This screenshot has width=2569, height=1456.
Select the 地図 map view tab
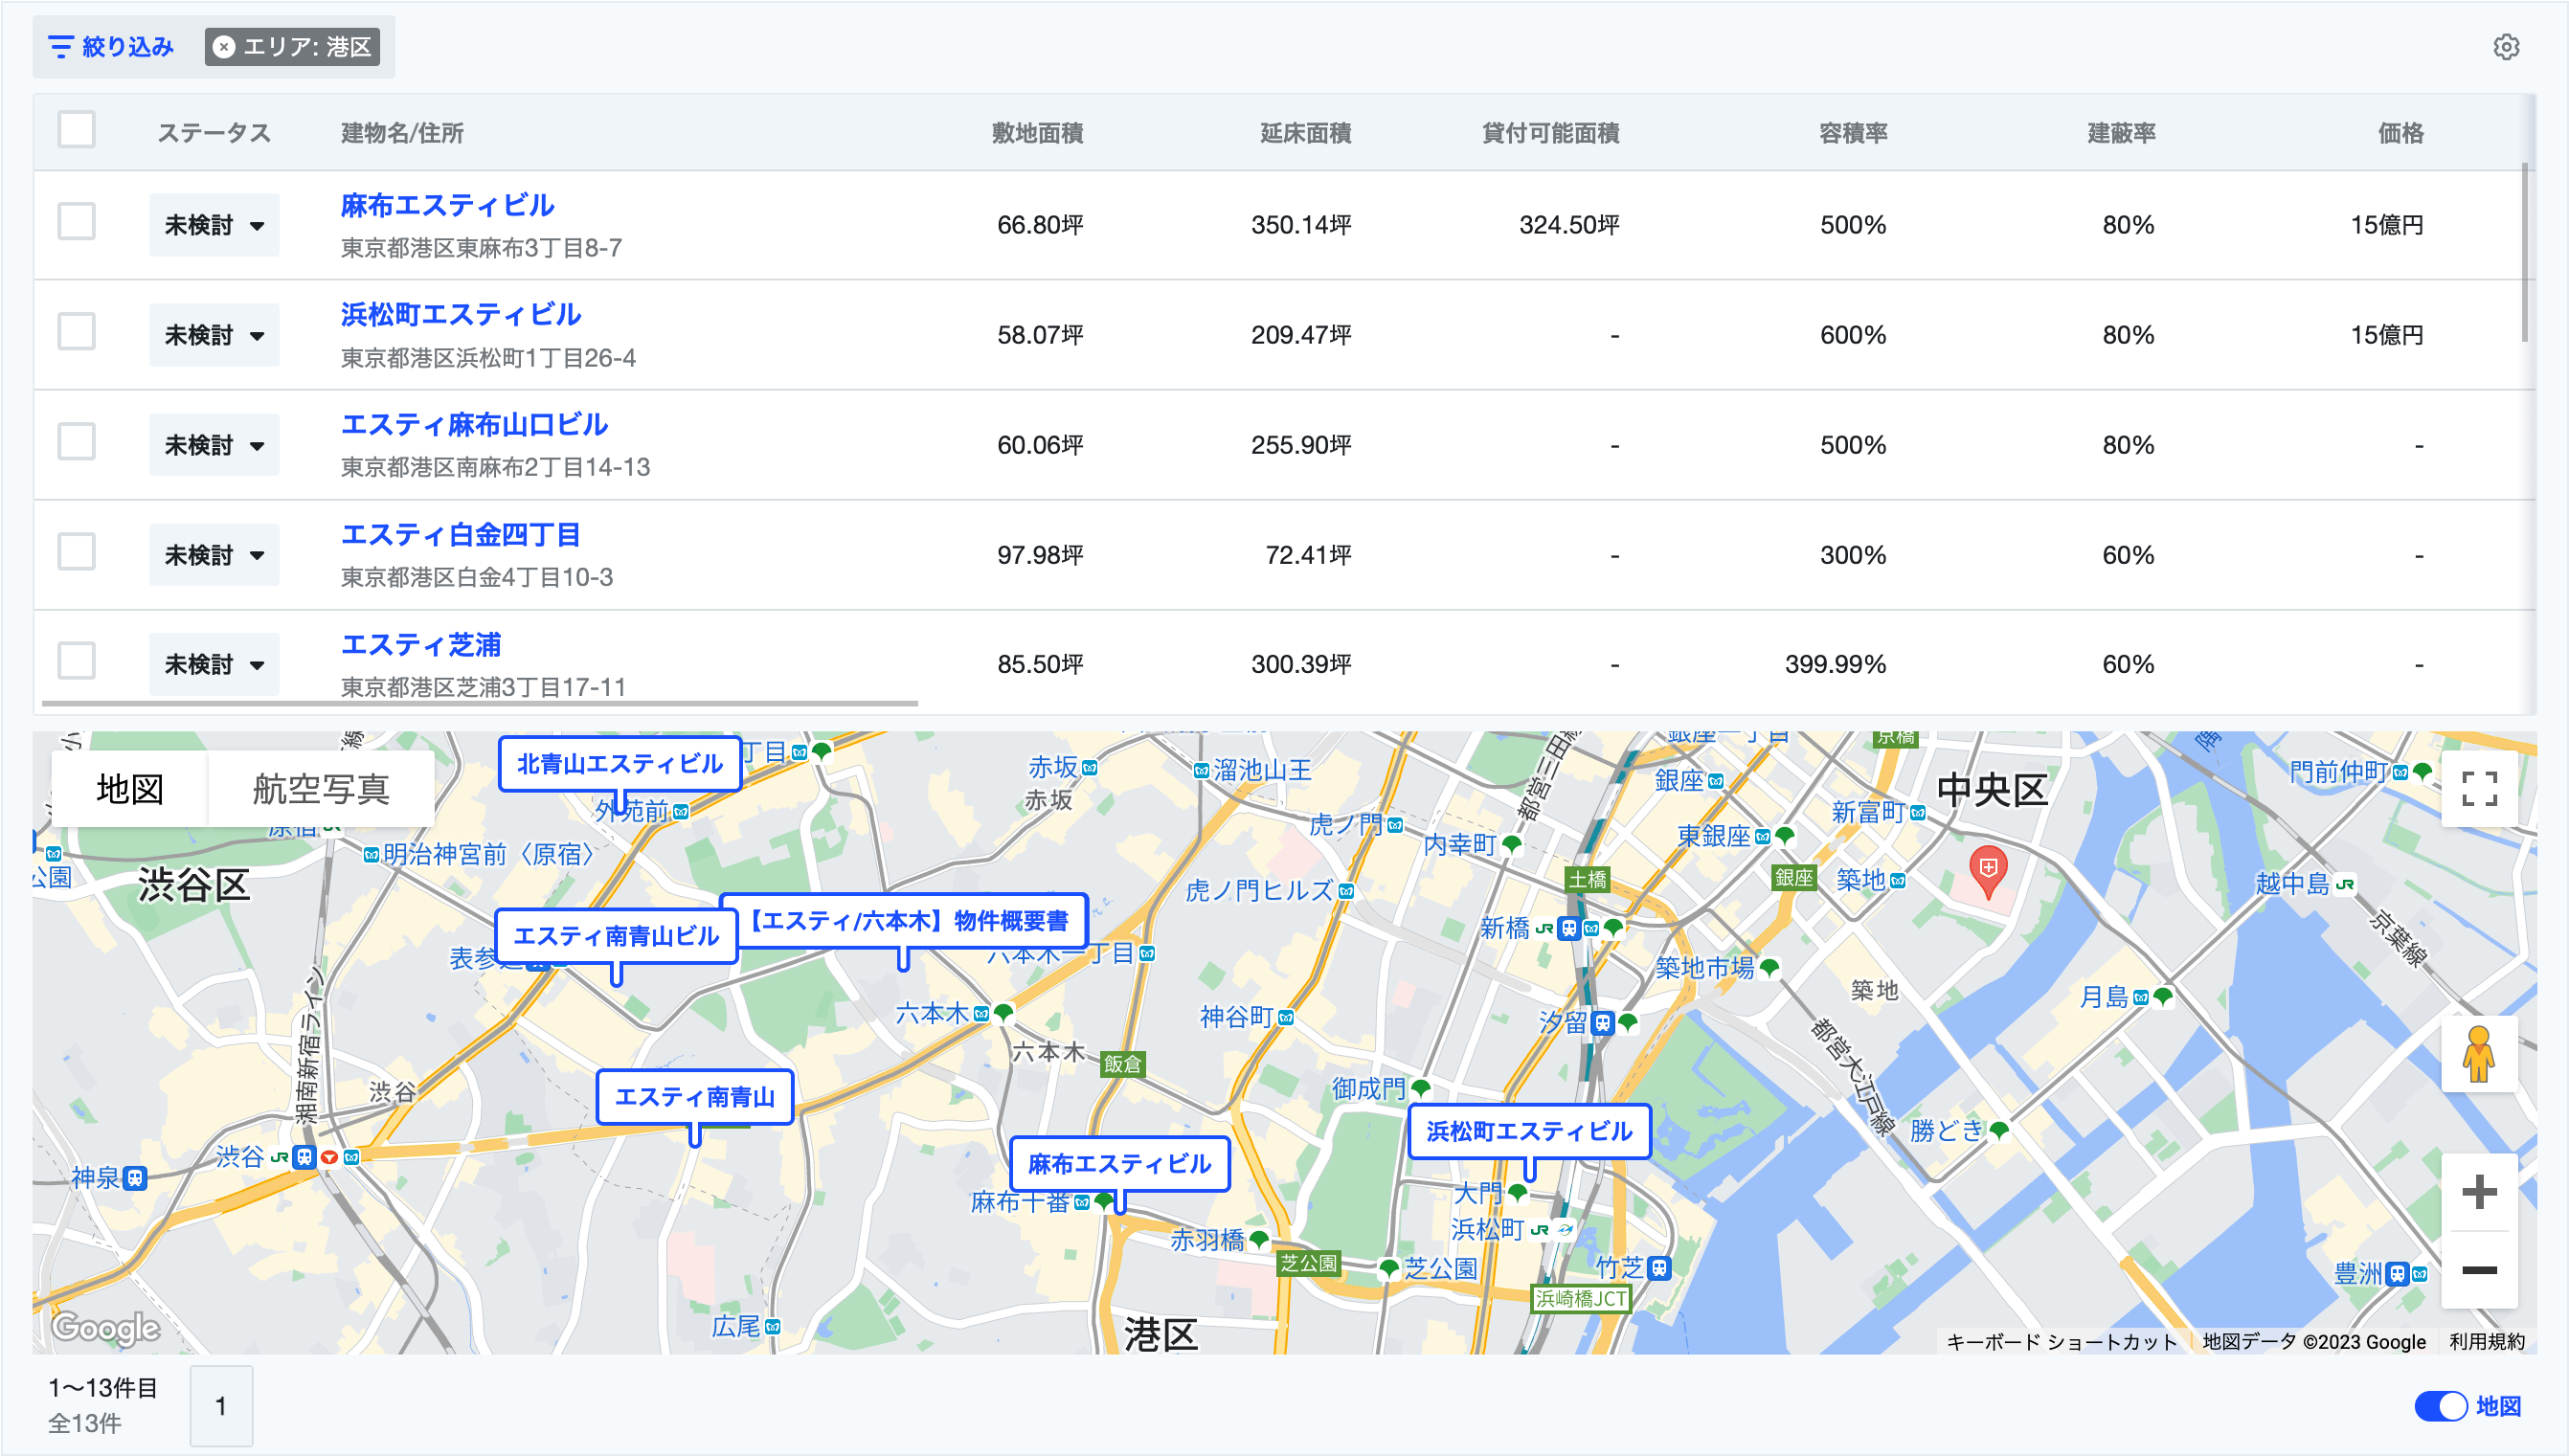click(x=131, y=788)
